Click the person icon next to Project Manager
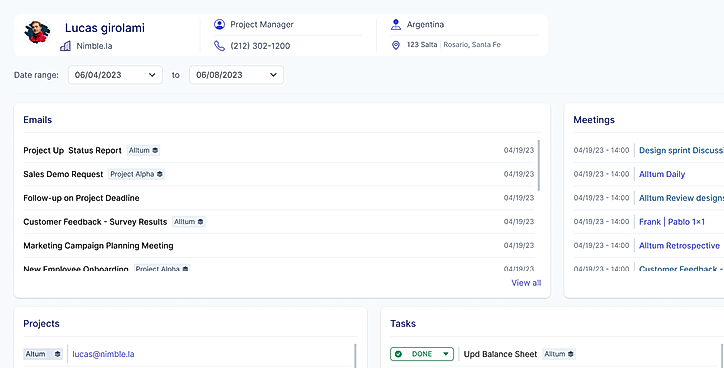Screen dimensions: 724x368 (x=219, y=24)
